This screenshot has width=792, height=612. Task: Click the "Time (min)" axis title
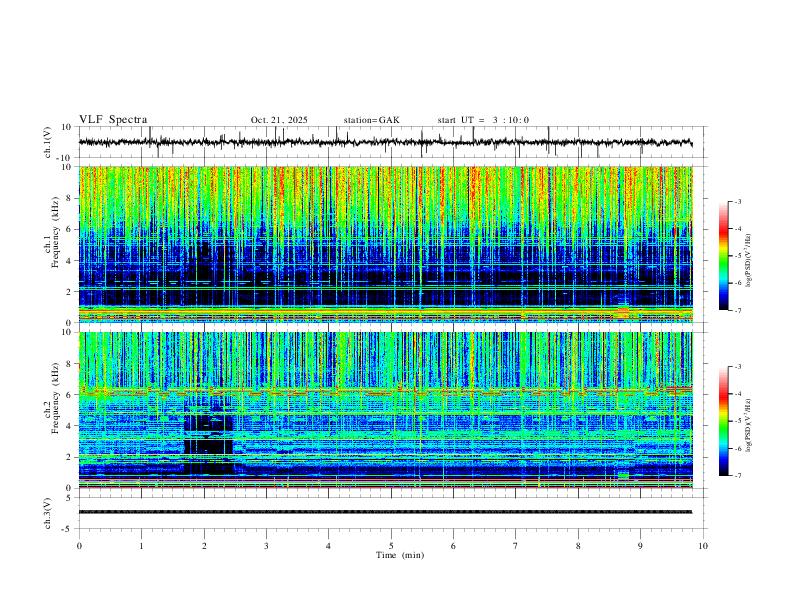[x=400, y=555]
